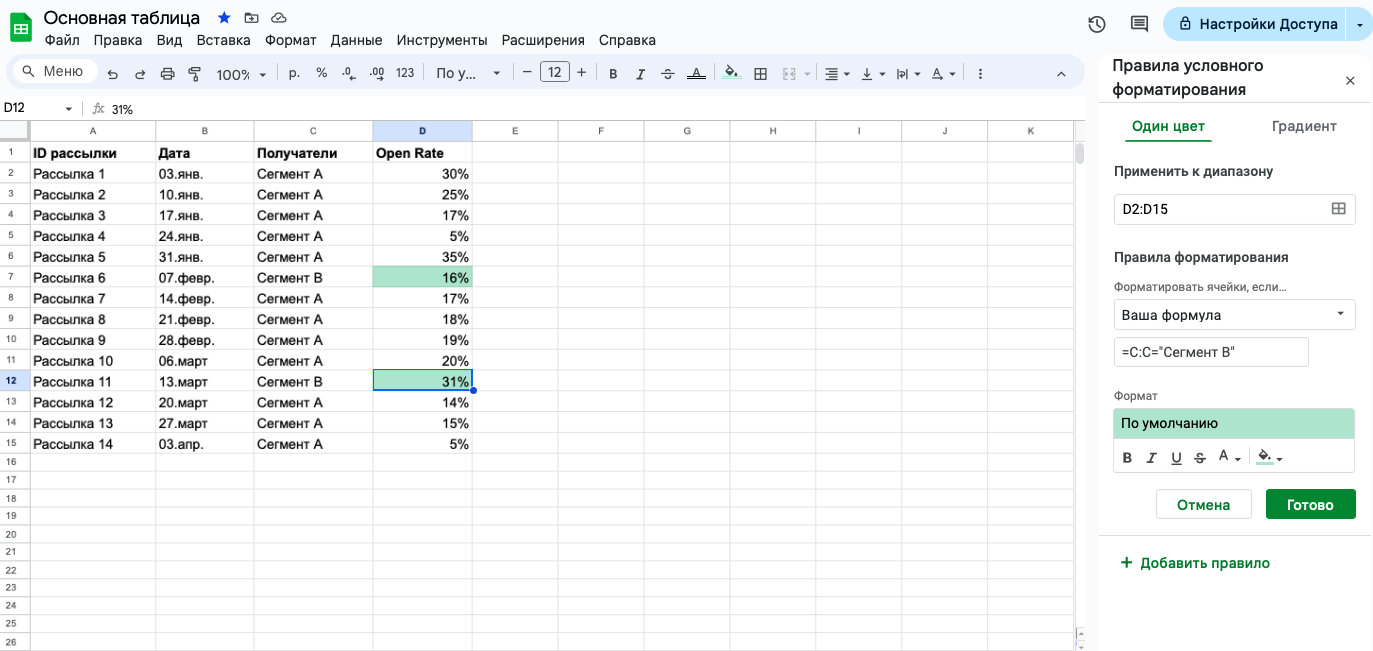
Task: Open horizontal align dropdown
Action: point(836,74)
